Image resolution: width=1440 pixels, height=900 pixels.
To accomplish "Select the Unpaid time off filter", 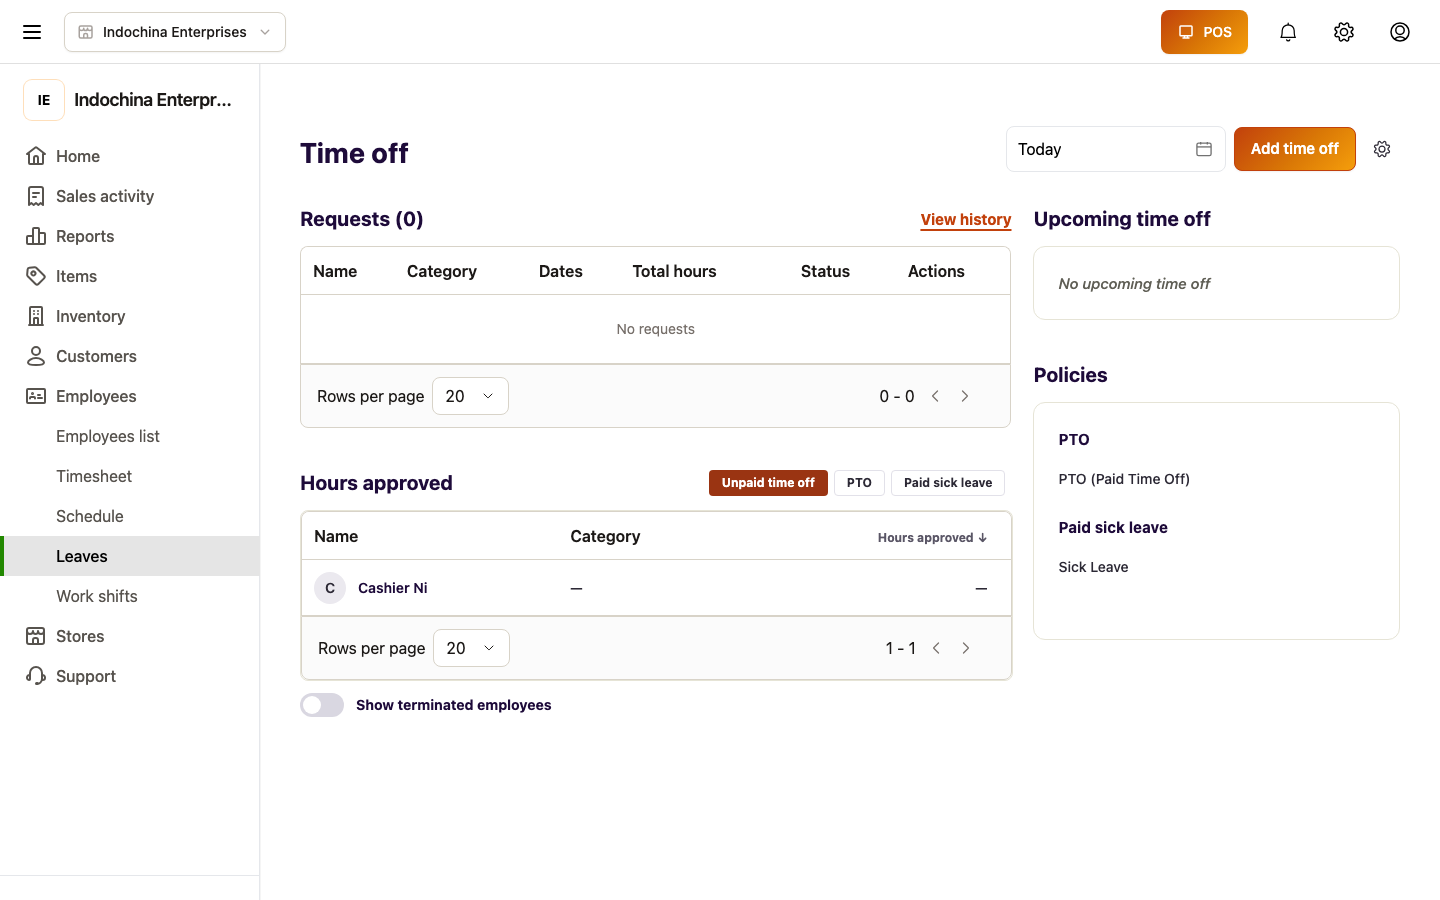I will click(x=768, y=483).
